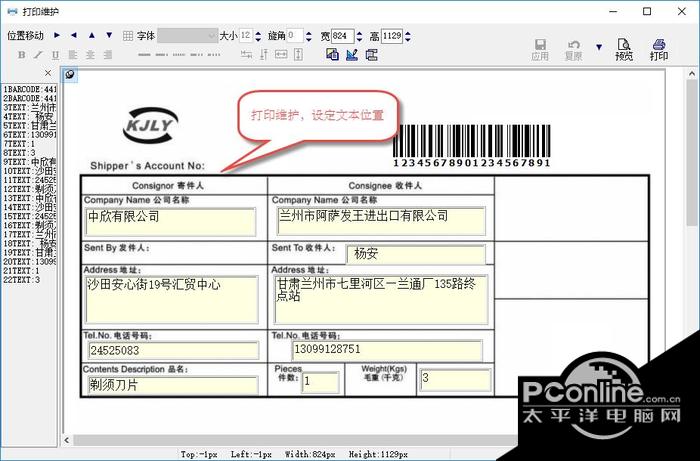This screenshot has height=461, width=700.
Task: Move position down with the down arrow
Action: [x=109, y=35]
